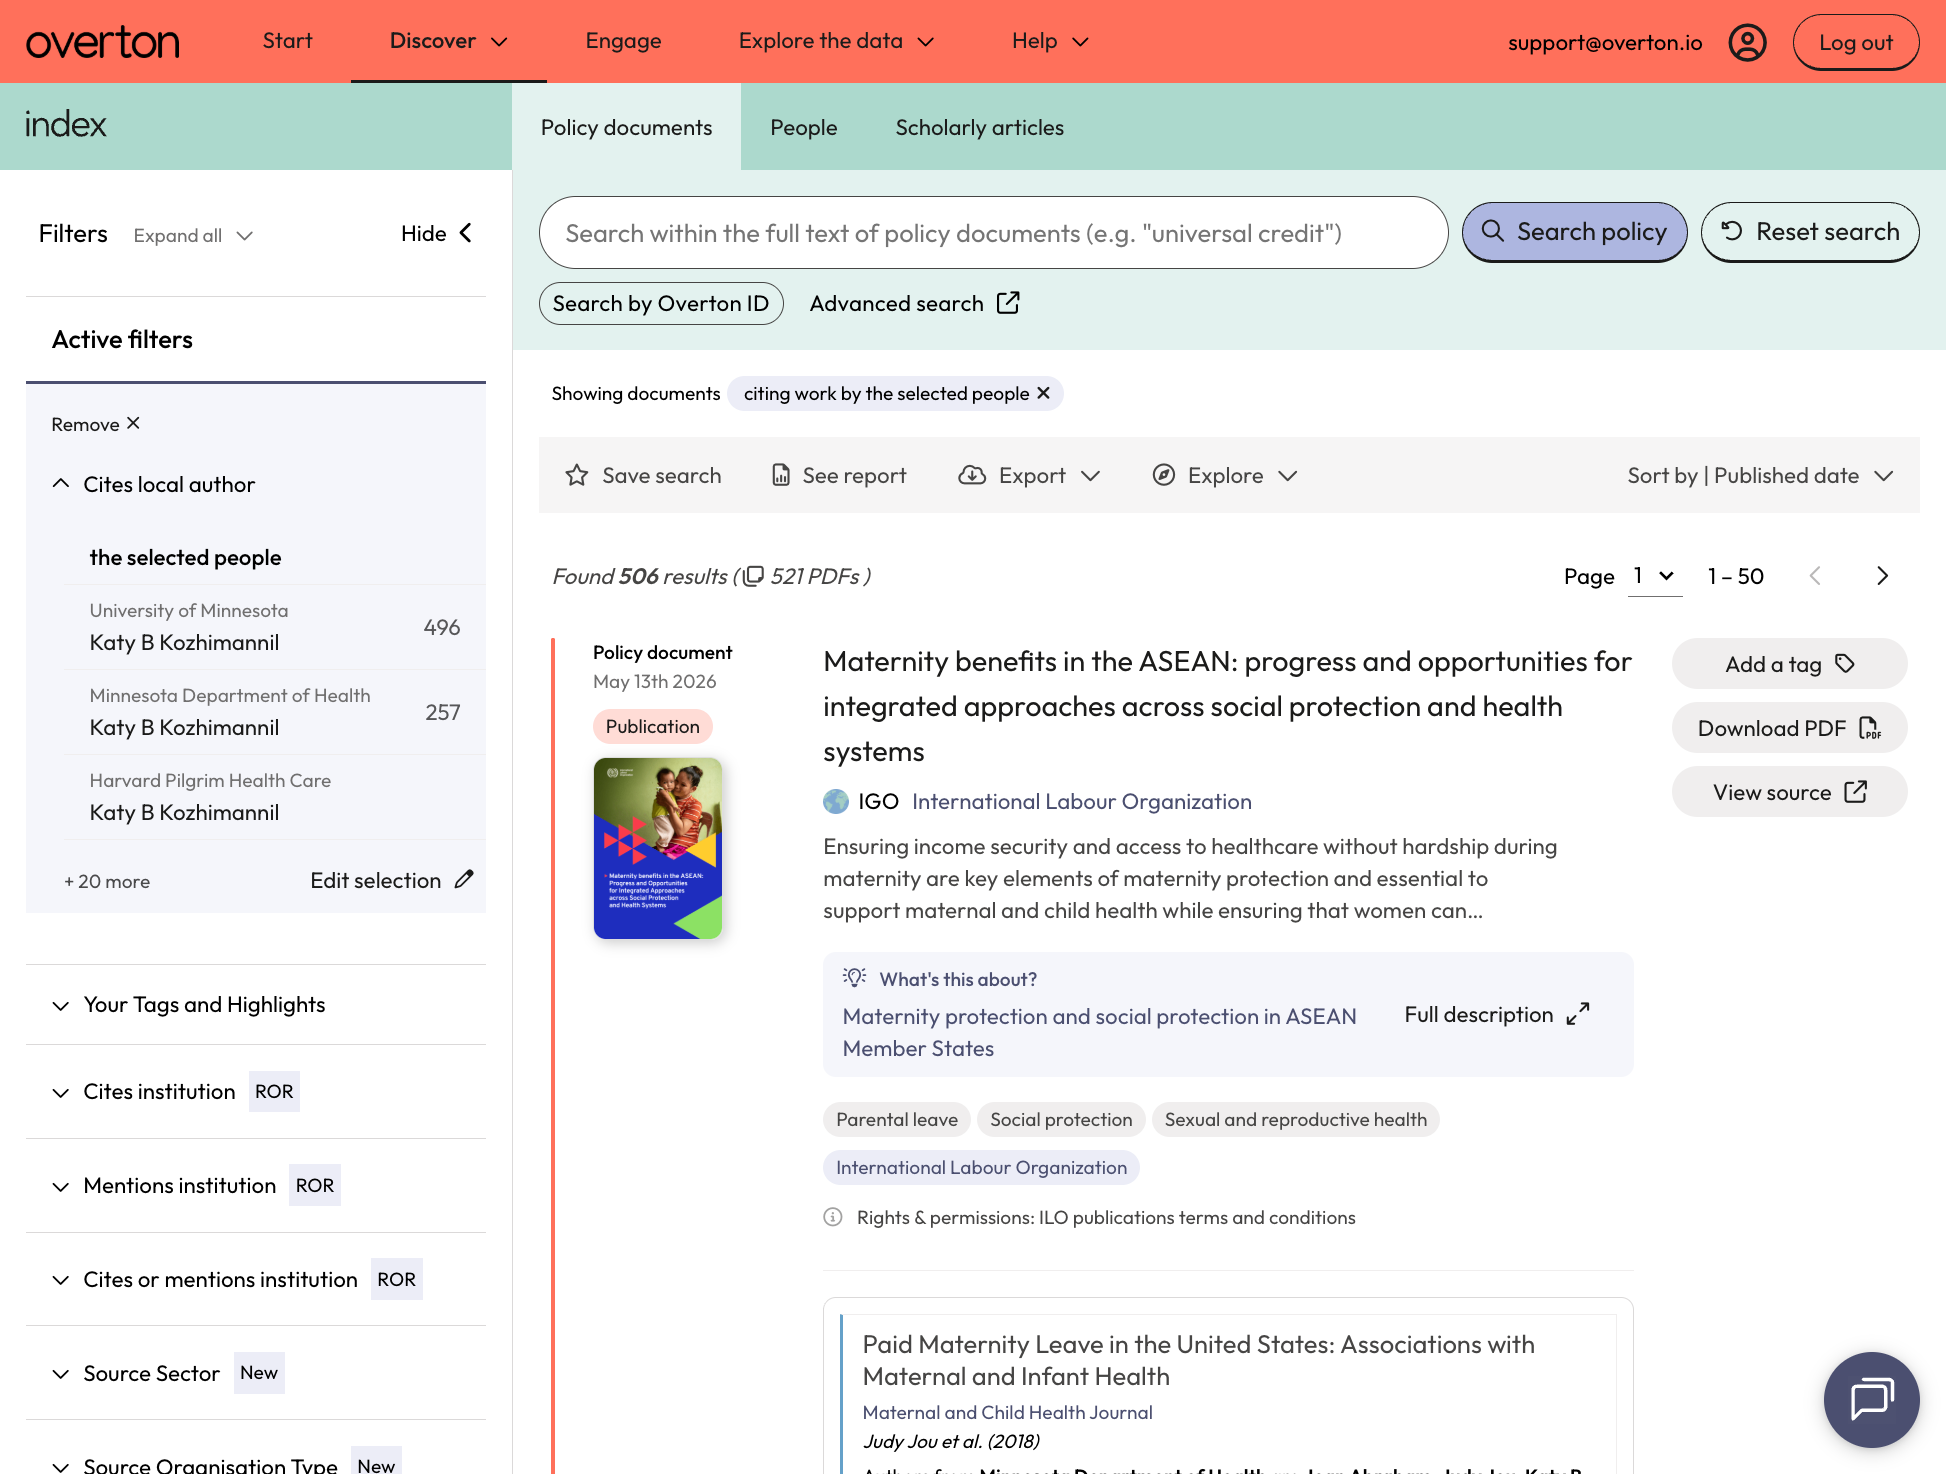The image size is (1946, 1474).
Task: Hide the Filters sidebar
Action: click(x=437, y=233)
